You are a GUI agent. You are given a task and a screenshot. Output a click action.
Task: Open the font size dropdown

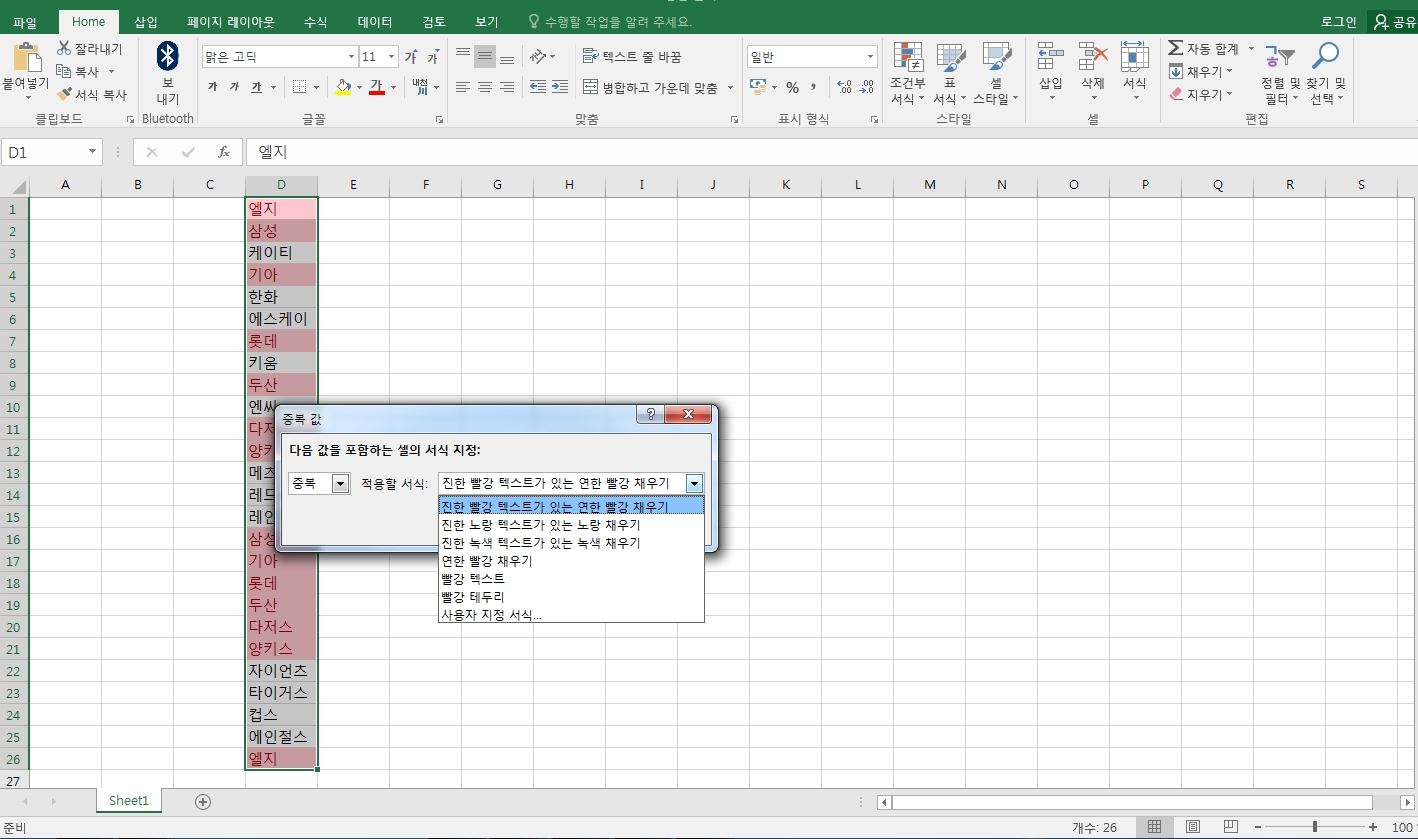click(391, 57)
